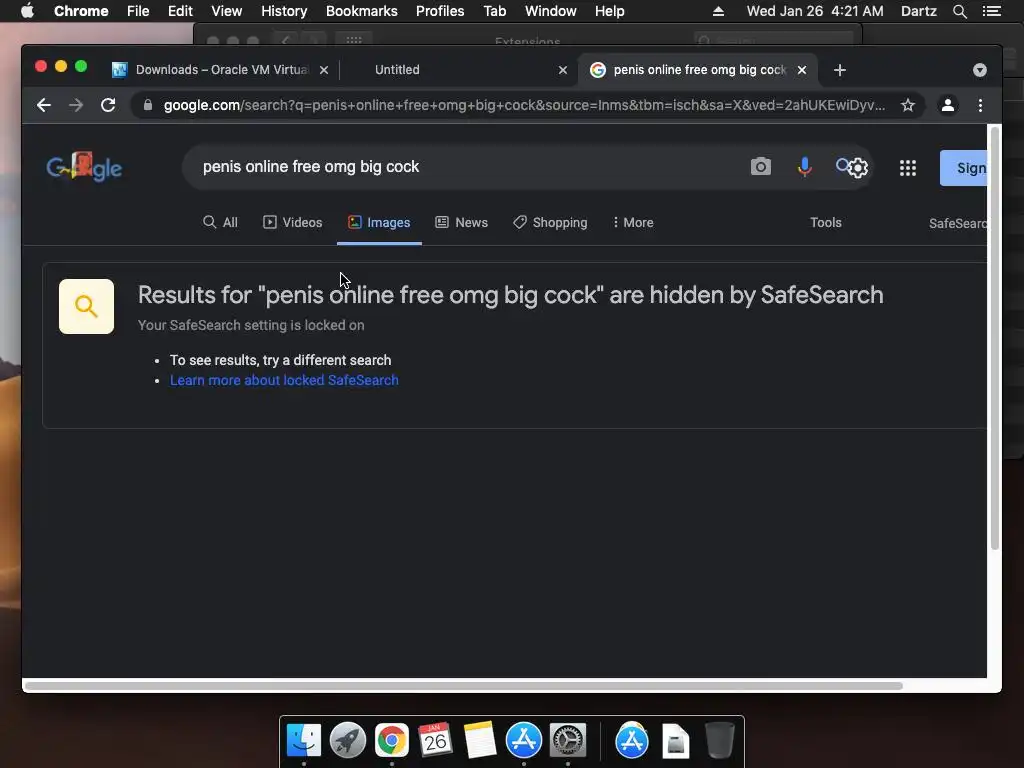Viewport: 1024px width, 768px height.
Task: Open Notes from the Dock
Action: point(479,741)
